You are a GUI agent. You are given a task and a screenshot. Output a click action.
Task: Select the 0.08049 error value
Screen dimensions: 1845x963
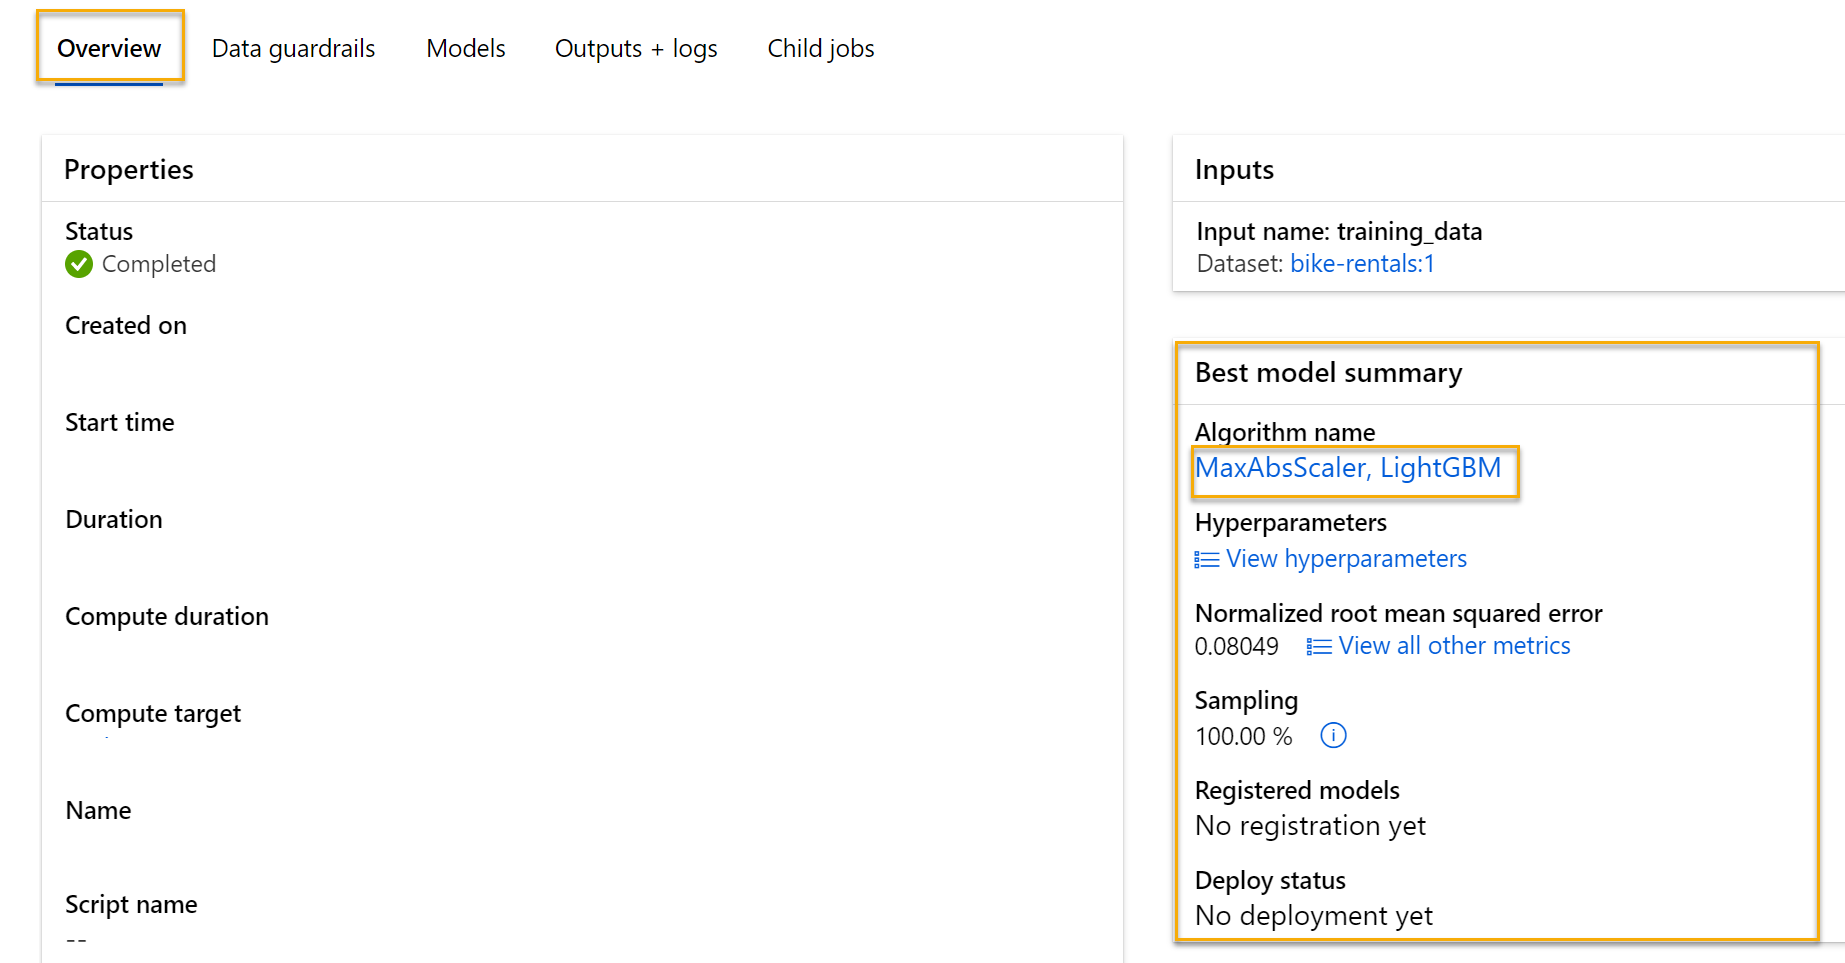[1237, 647]
